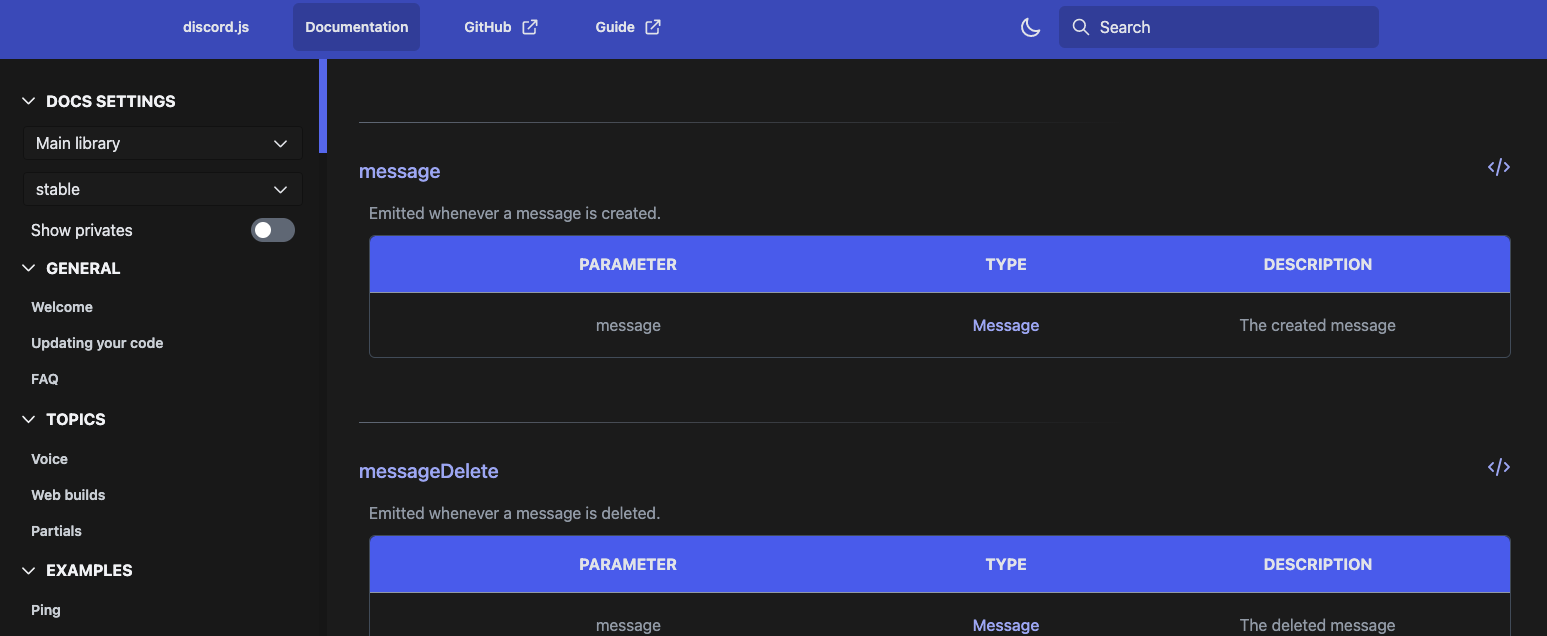The height and width of the screenshot is (636, 1547).
Task: Go home via the discord.js logo
Action: click(215, 27)
